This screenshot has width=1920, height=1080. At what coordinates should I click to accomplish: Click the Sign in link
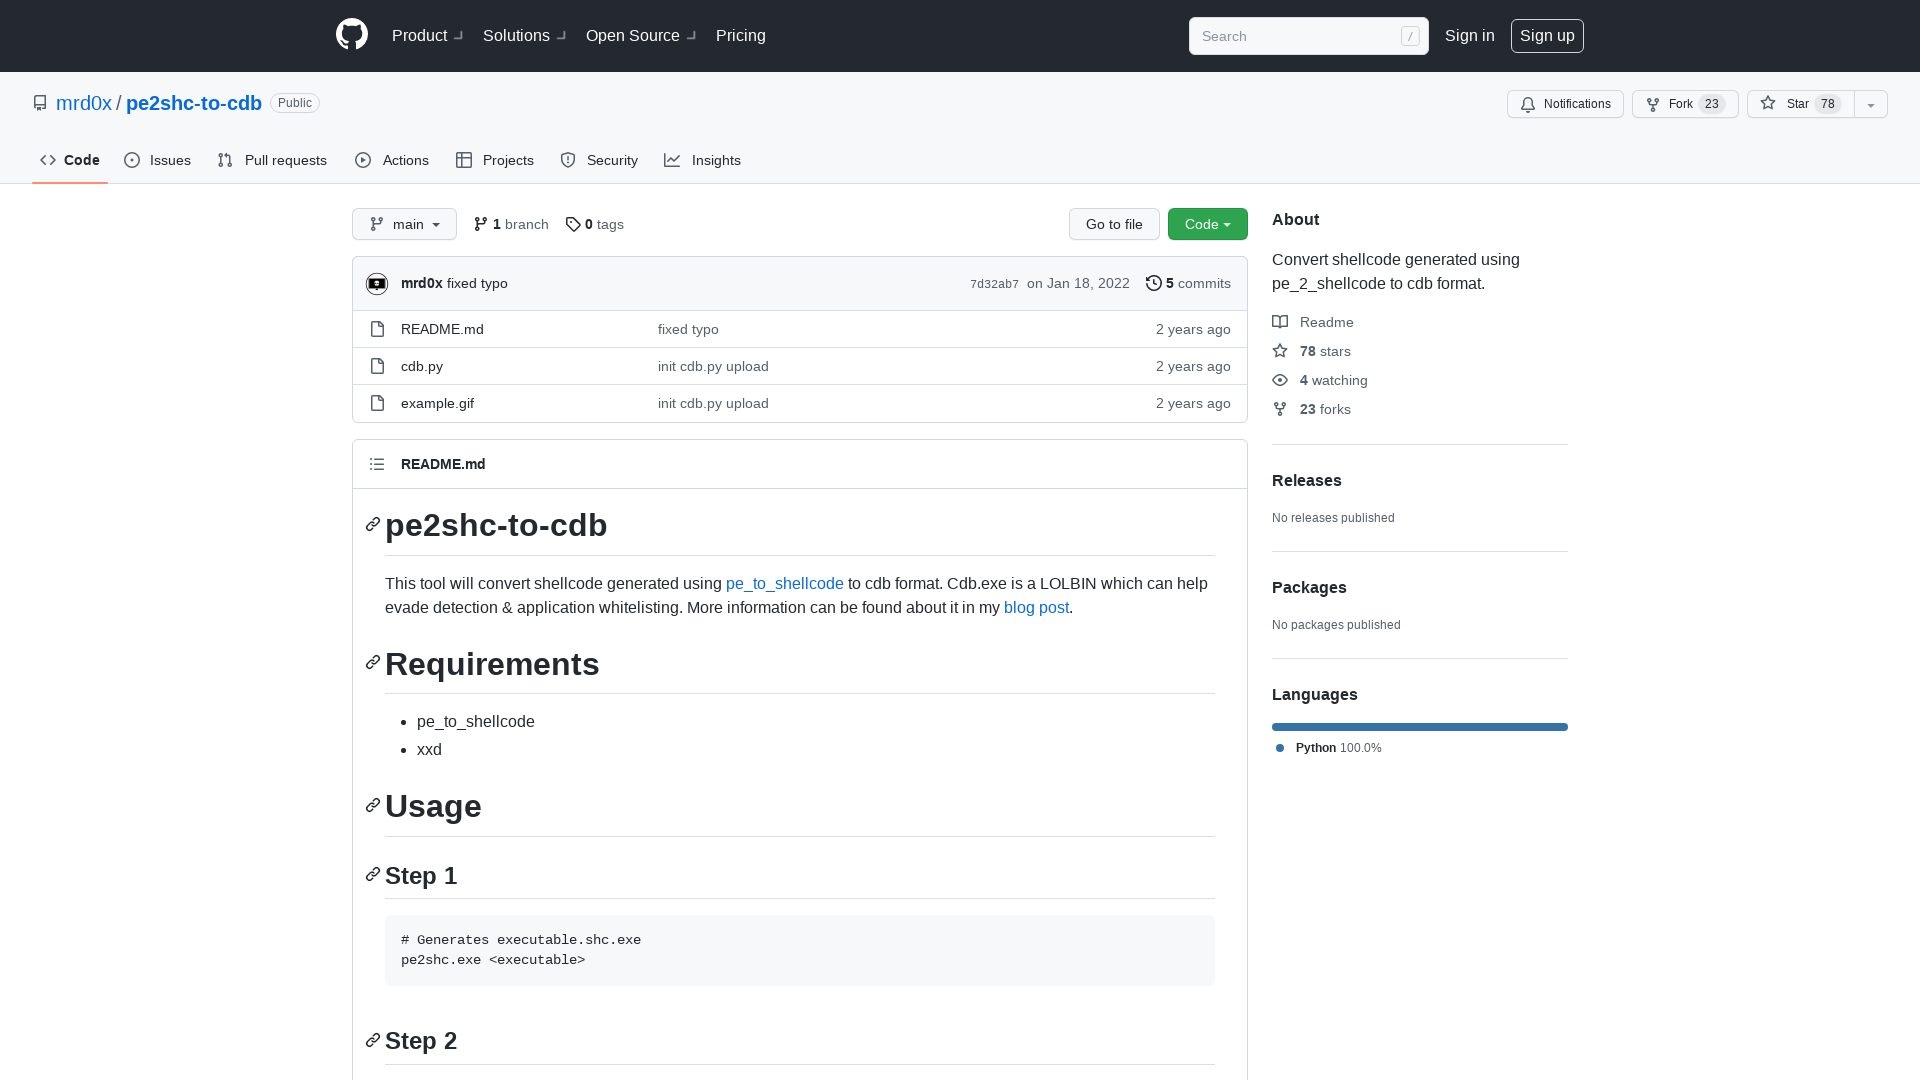point(1470,36)
